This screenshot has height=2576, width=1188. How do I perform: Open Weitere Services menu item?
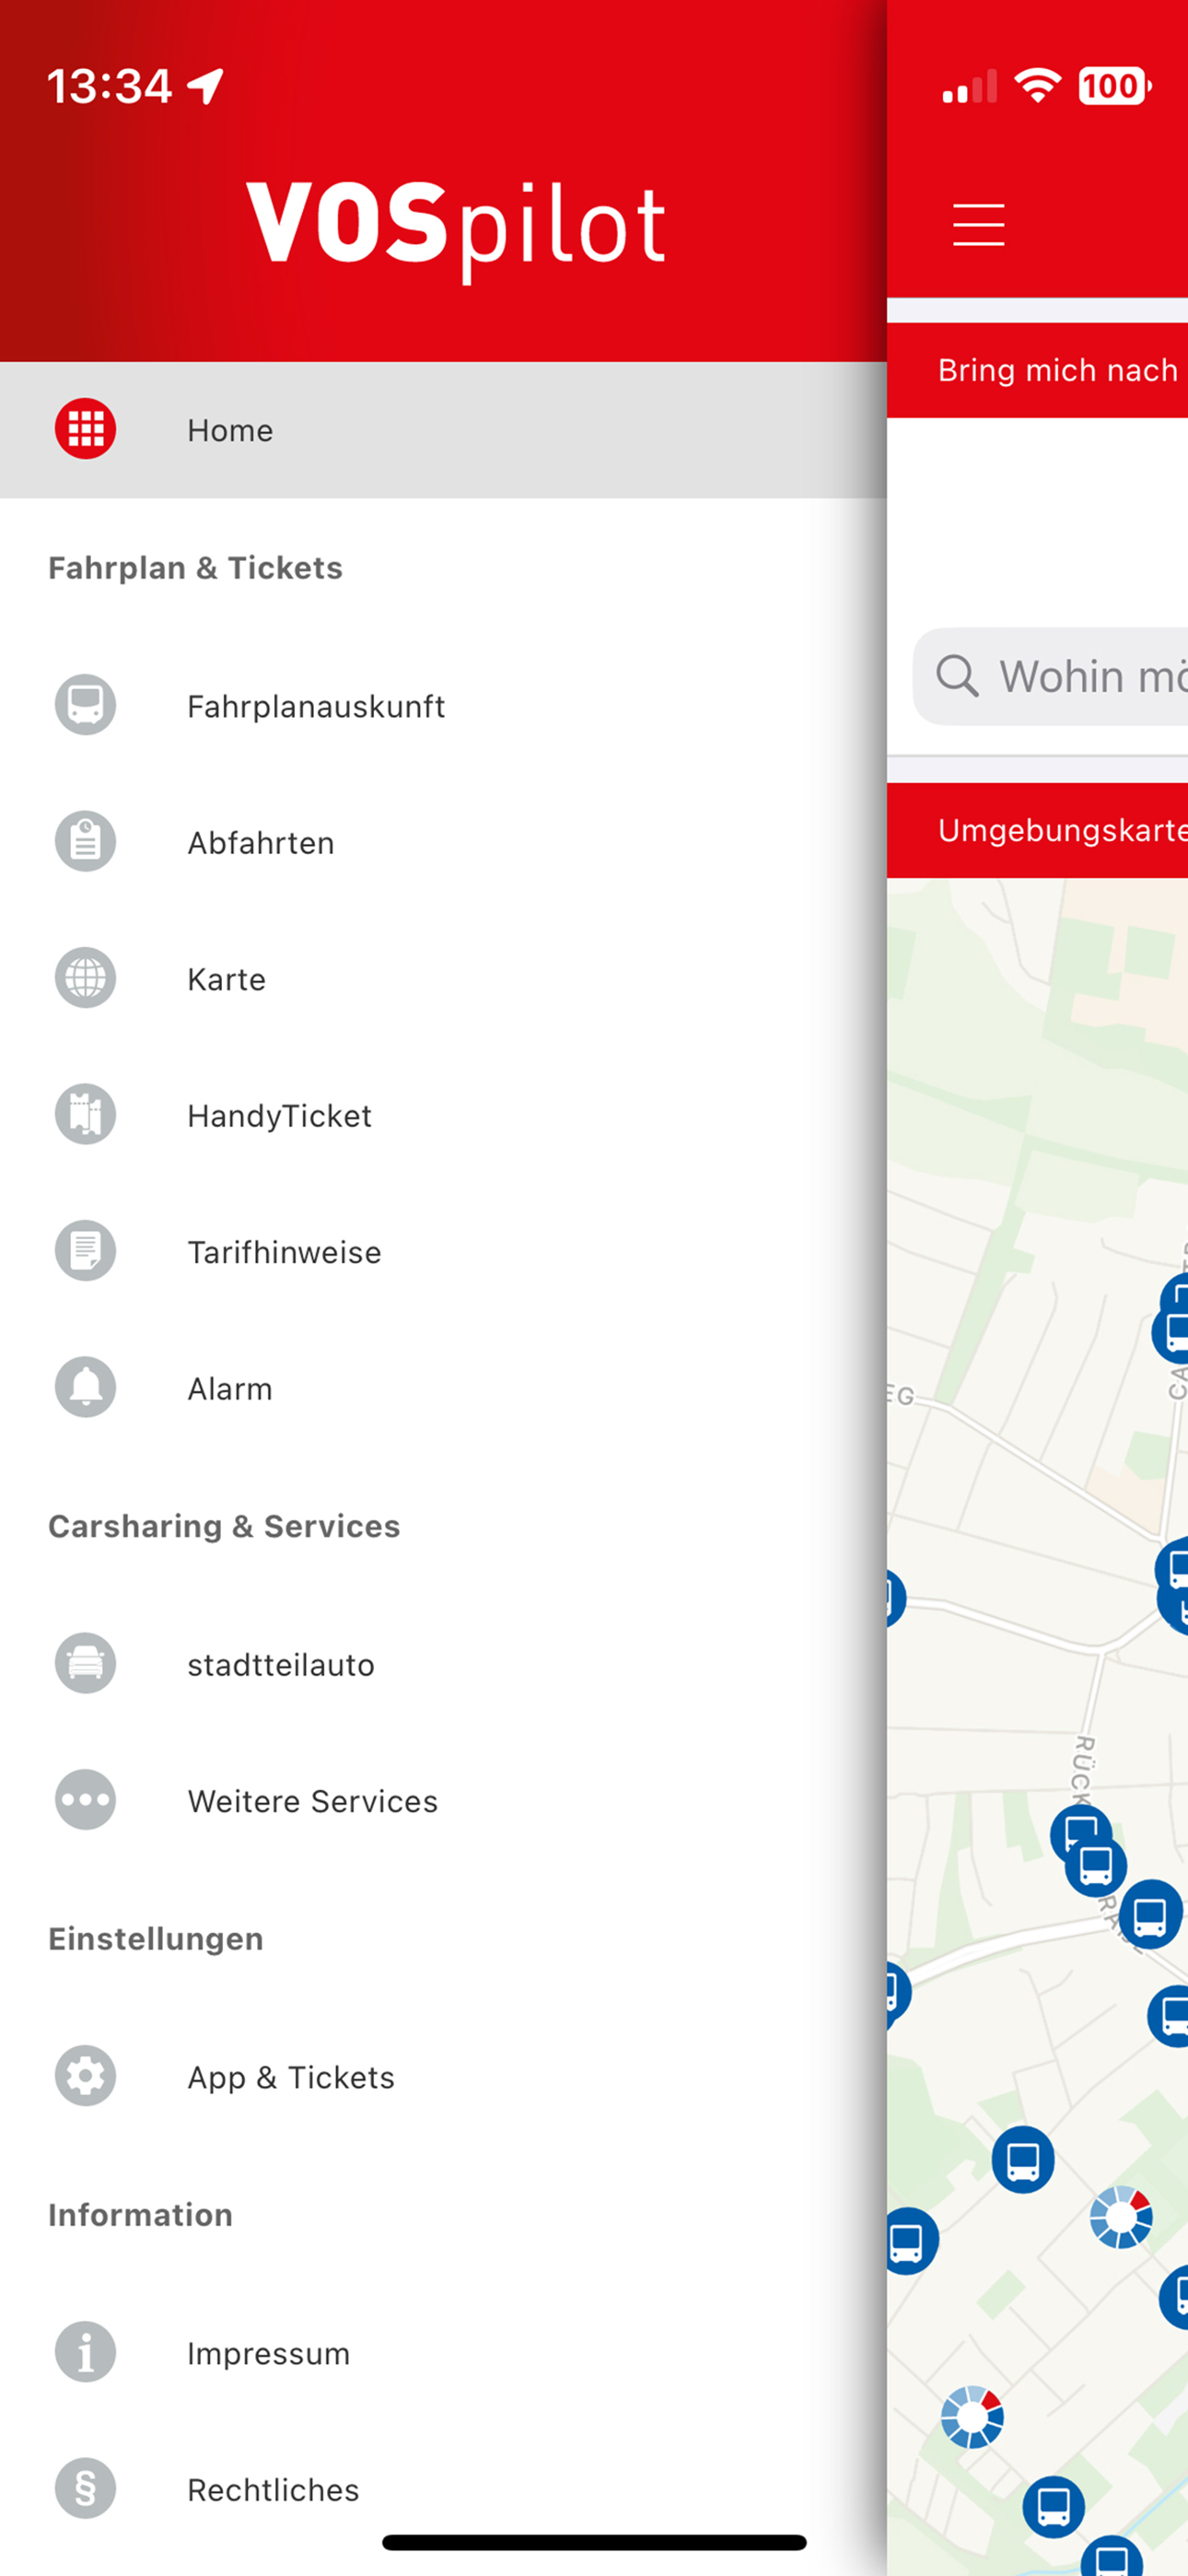tap(443, 1800)
